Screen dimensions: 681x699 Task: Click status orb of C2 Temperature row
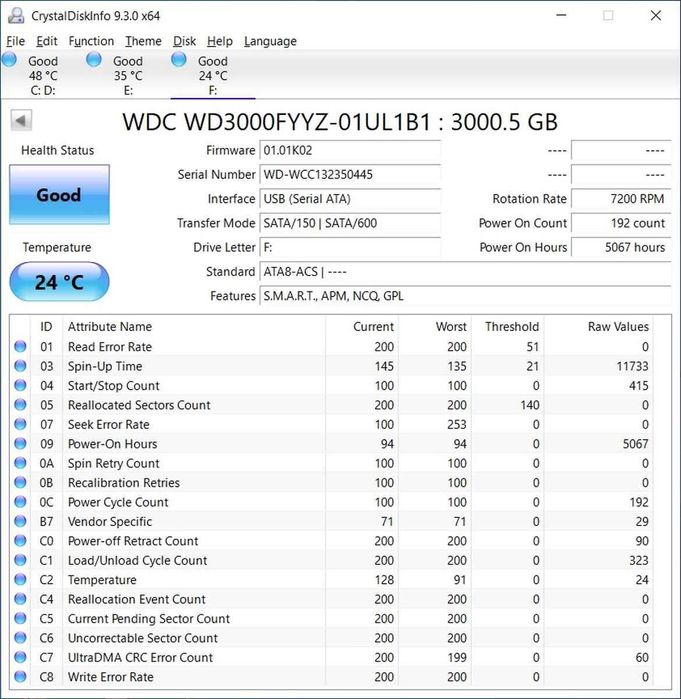click(20, 580)
